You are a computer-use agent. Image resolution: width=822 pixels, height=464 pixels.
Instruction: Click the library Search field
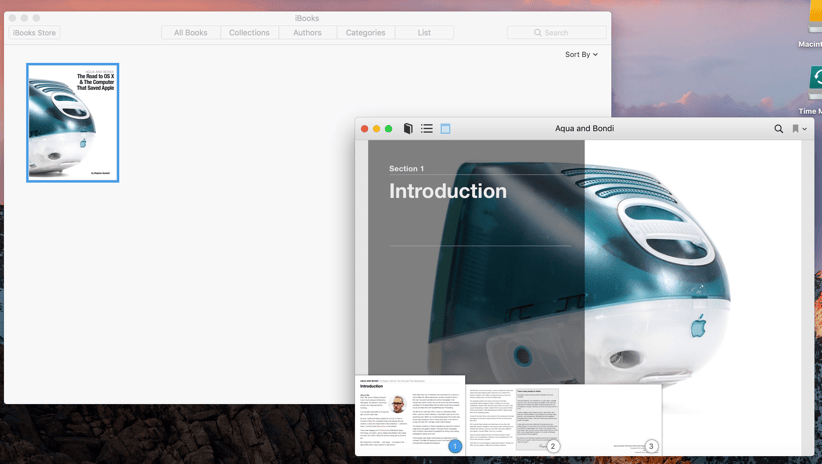click(x=557, y=33)
